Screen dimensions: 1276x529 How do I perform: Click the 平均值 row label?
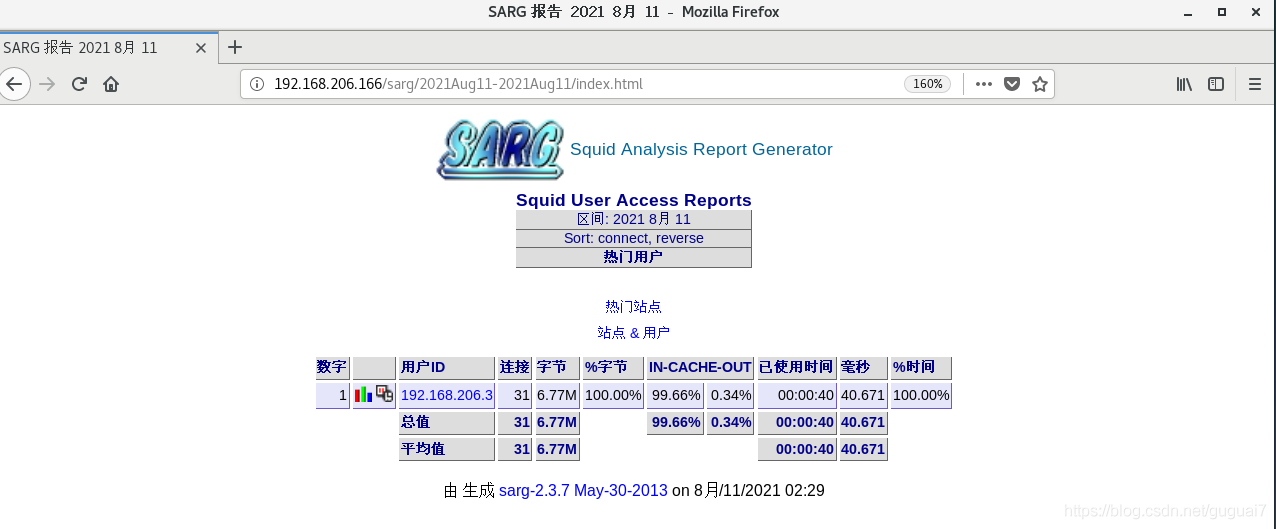(446, 450)
